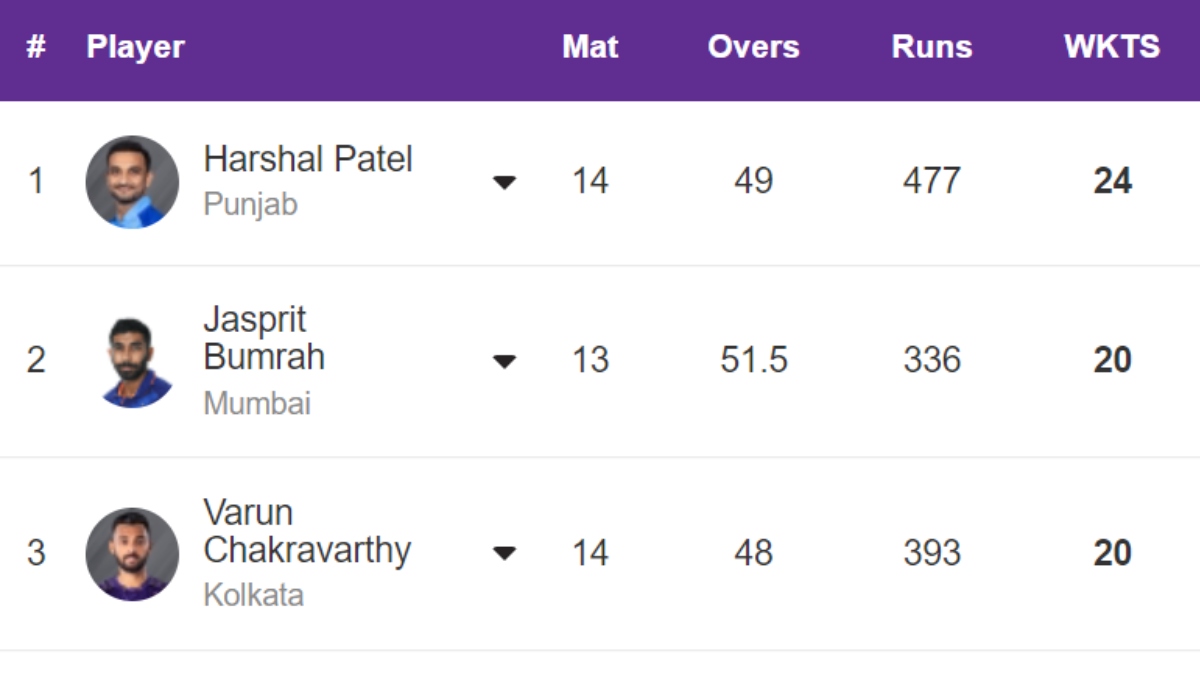This screenshot has width=1200, height=675.
Task: Click Varun Chakravarthy's profile photo
Action: coord(132,554)
